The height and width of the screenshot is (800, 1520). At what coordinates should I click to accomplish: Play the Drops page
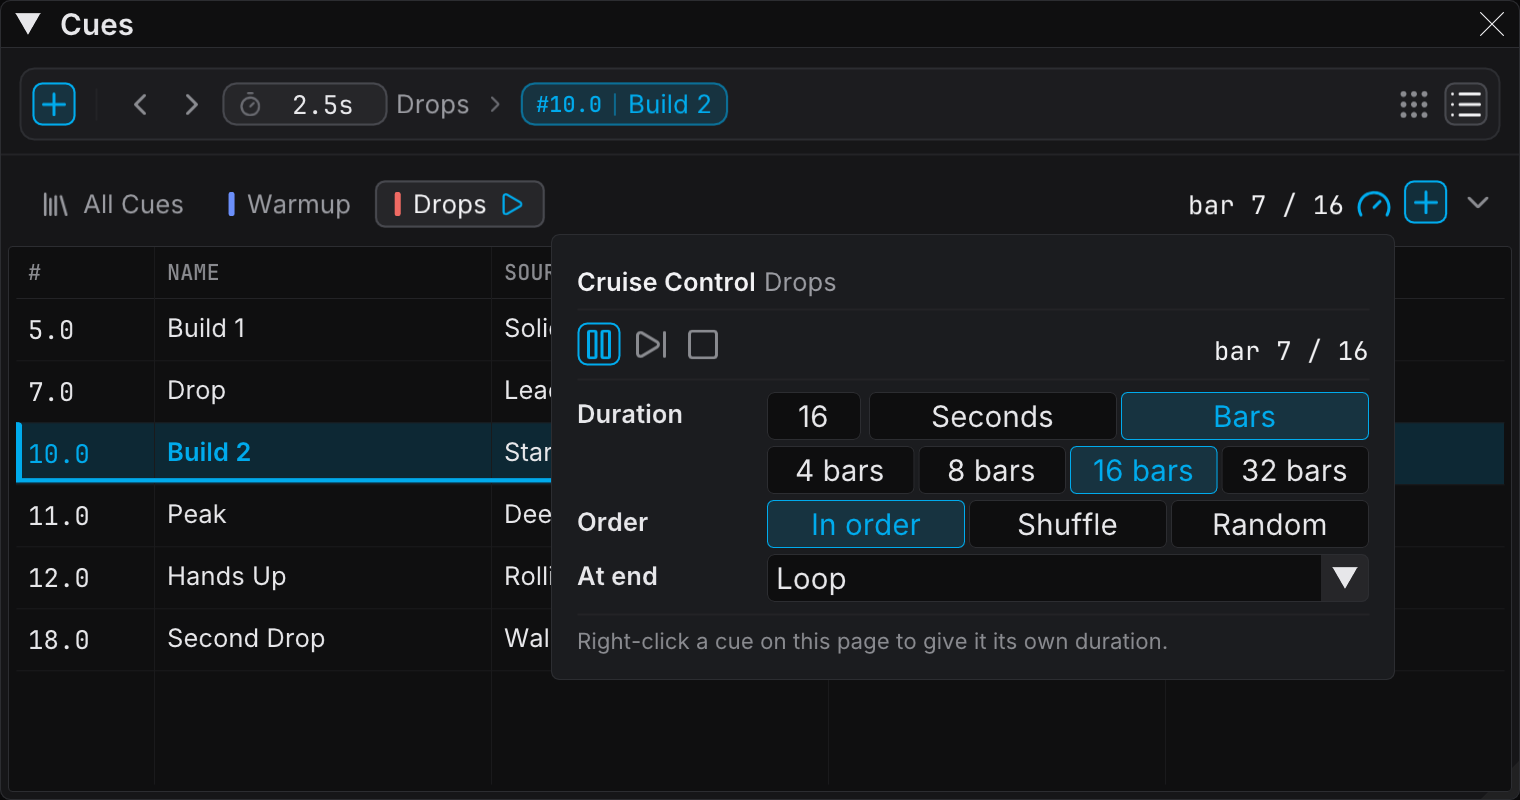coord(512,204)
